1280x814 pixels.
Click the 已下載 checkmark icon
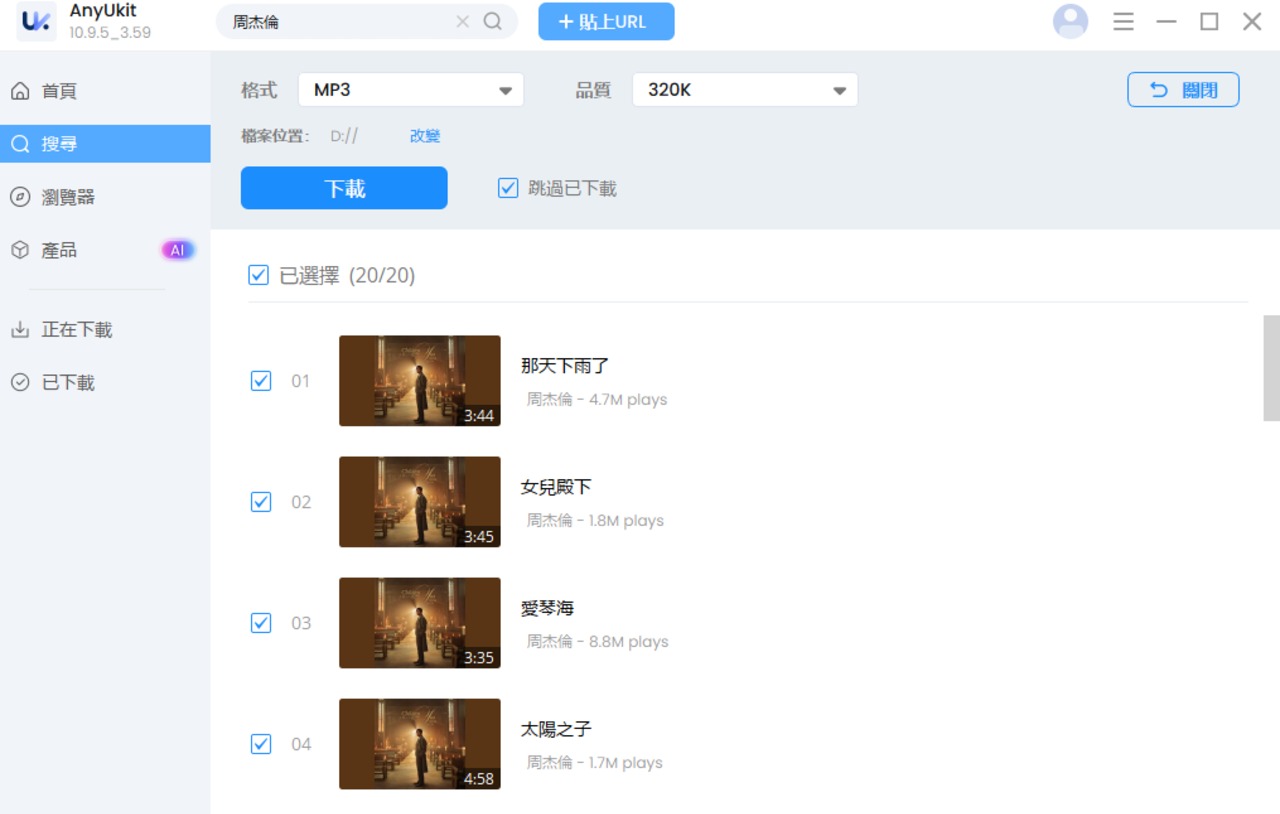pos(20,383)
